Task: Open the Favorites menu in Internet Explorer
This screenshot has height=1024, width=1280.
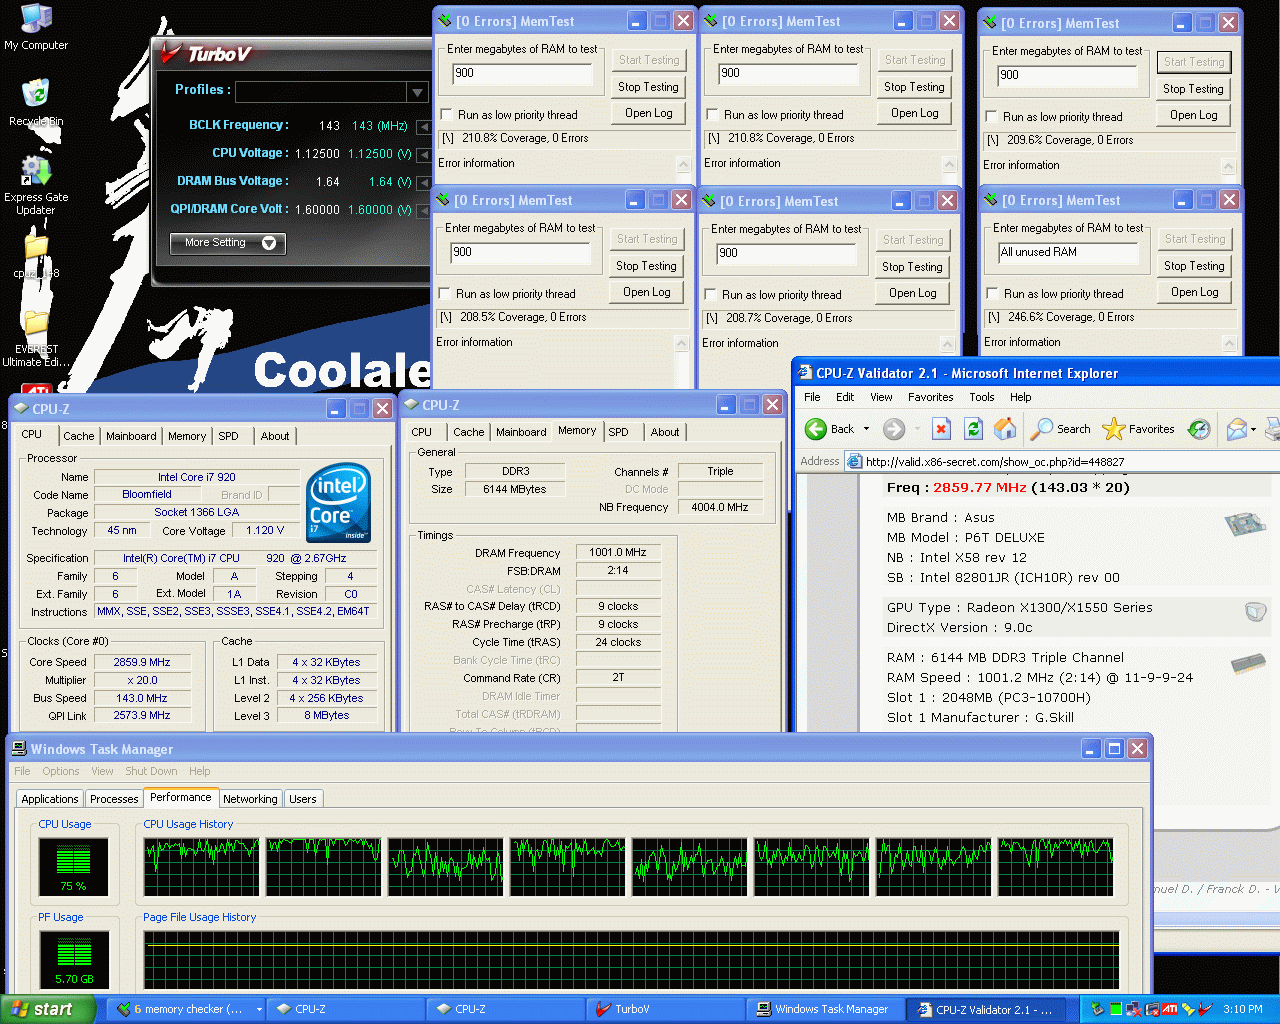Action: tap(930, 397)
